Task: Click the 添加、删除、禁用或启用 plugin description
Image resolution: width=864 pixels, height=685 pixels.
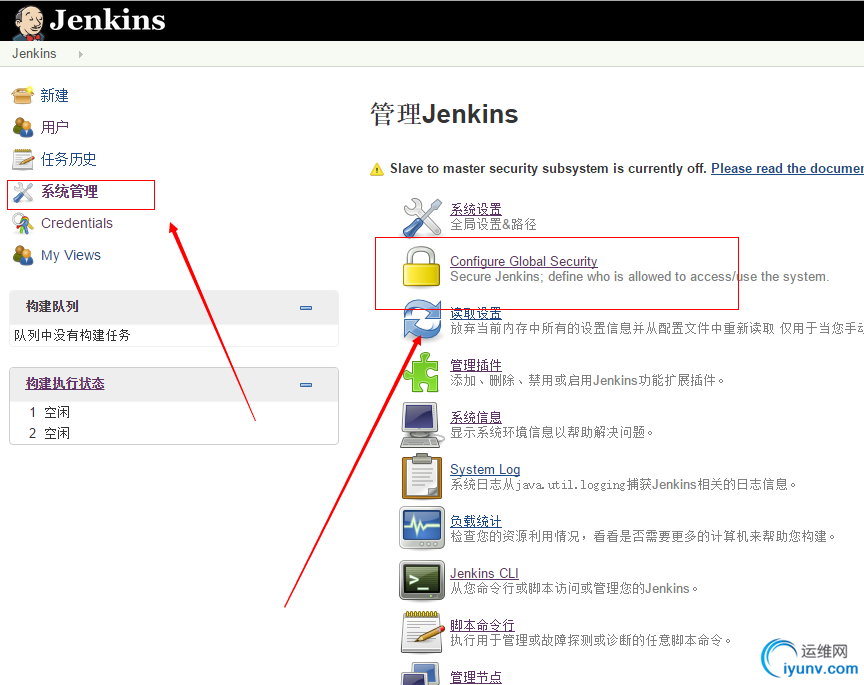Action: tap(587, 380)
